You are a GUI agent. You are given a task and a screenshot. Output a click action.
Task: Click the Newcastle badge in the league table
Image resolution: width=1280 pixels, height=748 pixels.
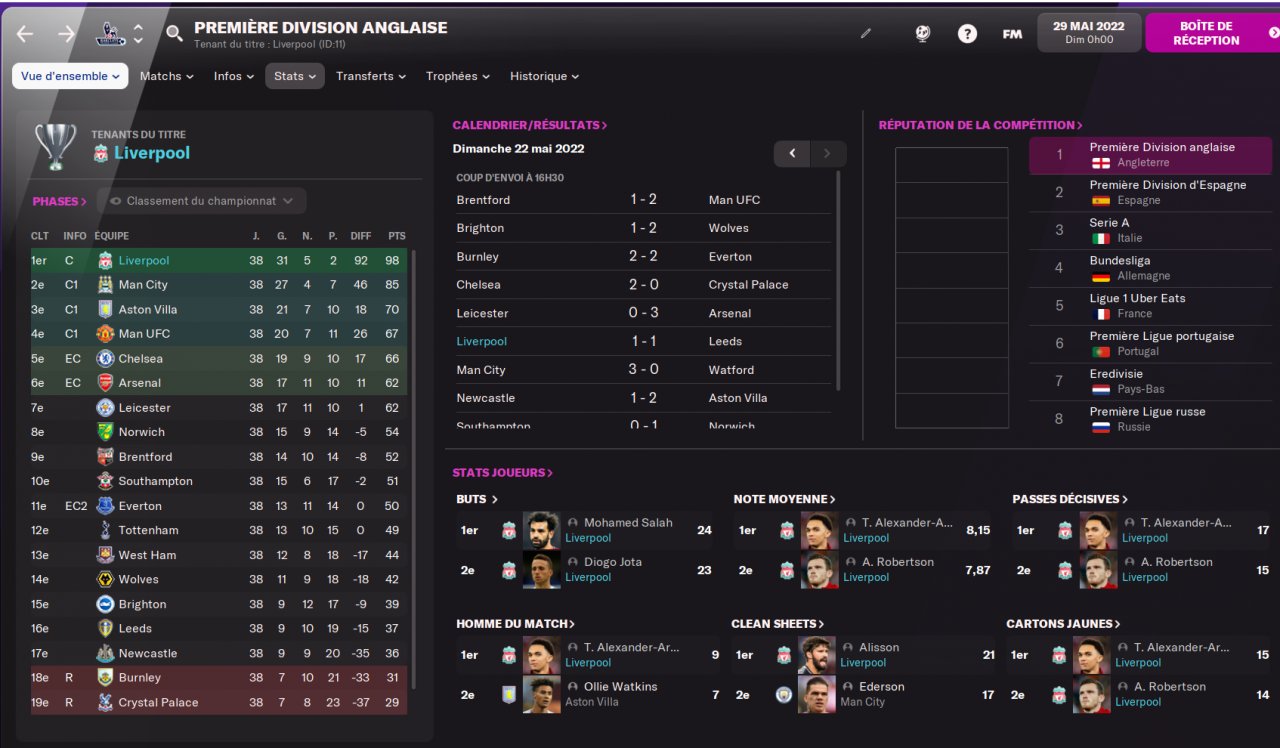105,653
